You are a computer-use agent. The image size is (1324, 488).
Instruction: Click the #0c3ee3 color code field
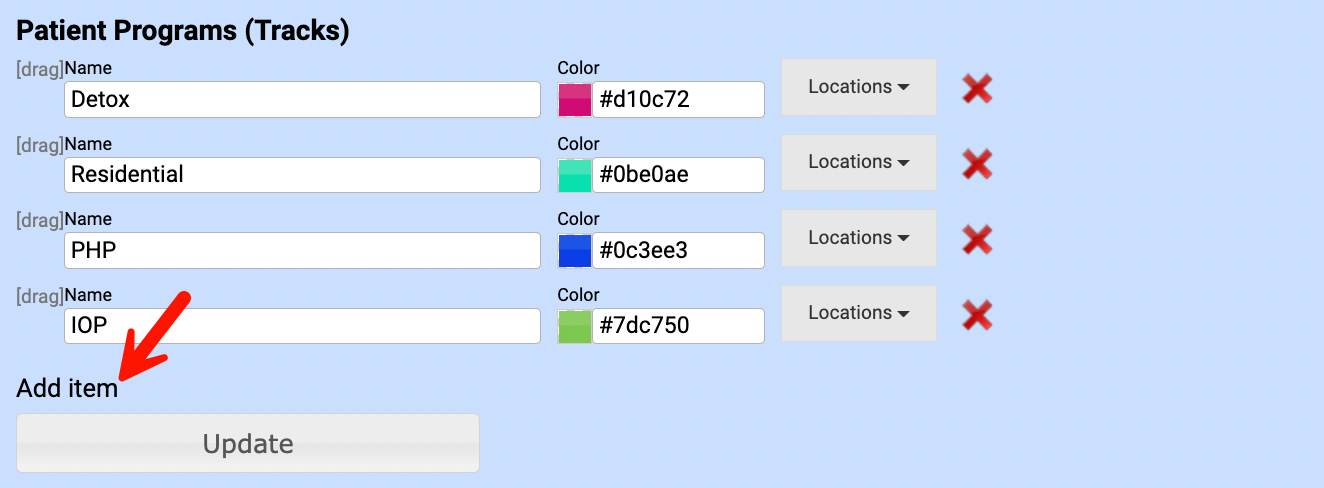pos(678,251)
